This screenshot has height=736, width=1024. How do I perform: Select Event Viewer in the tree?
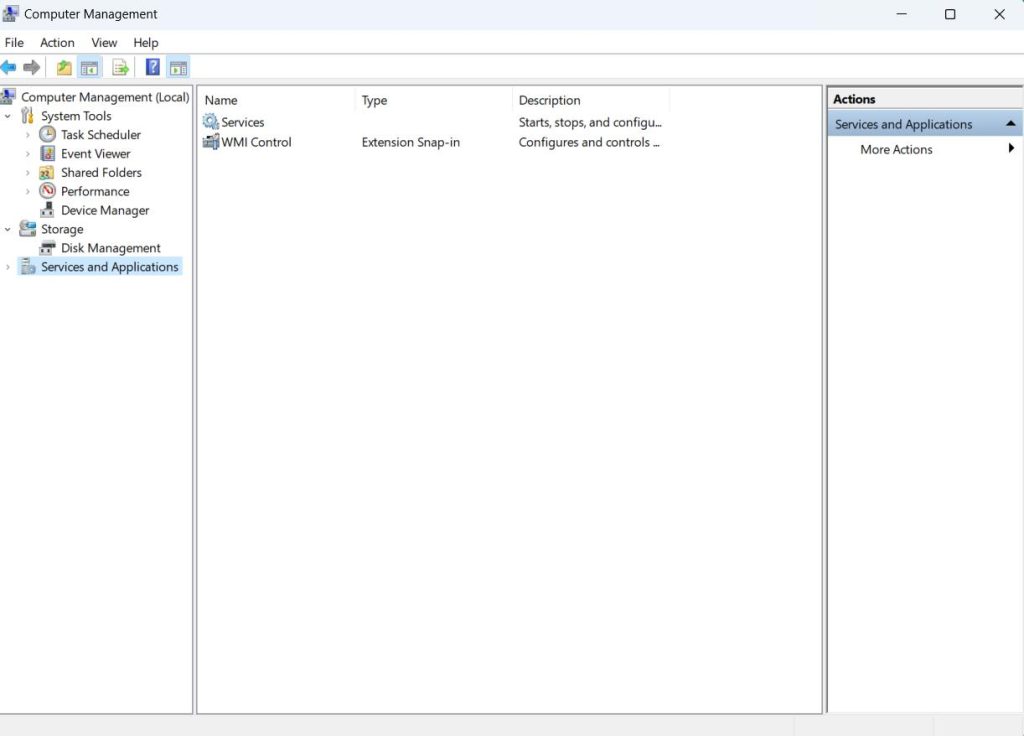pyautogui.click(x=95, y=153)
